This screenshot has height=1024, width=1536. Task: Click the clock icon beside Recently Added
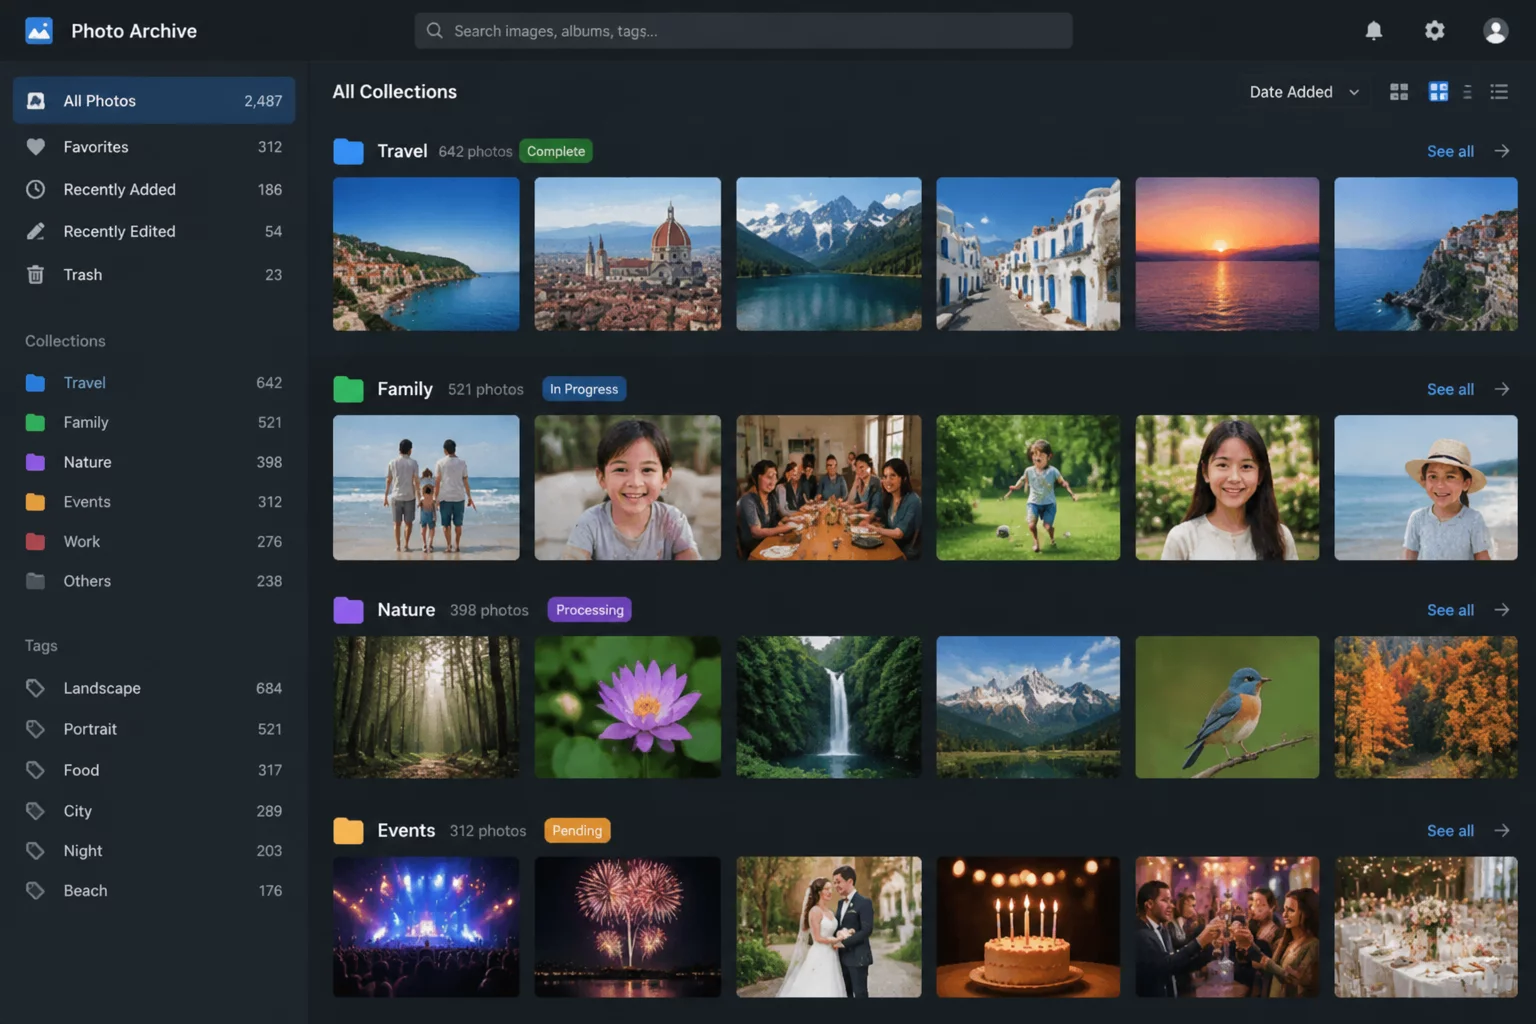point(36,189)
